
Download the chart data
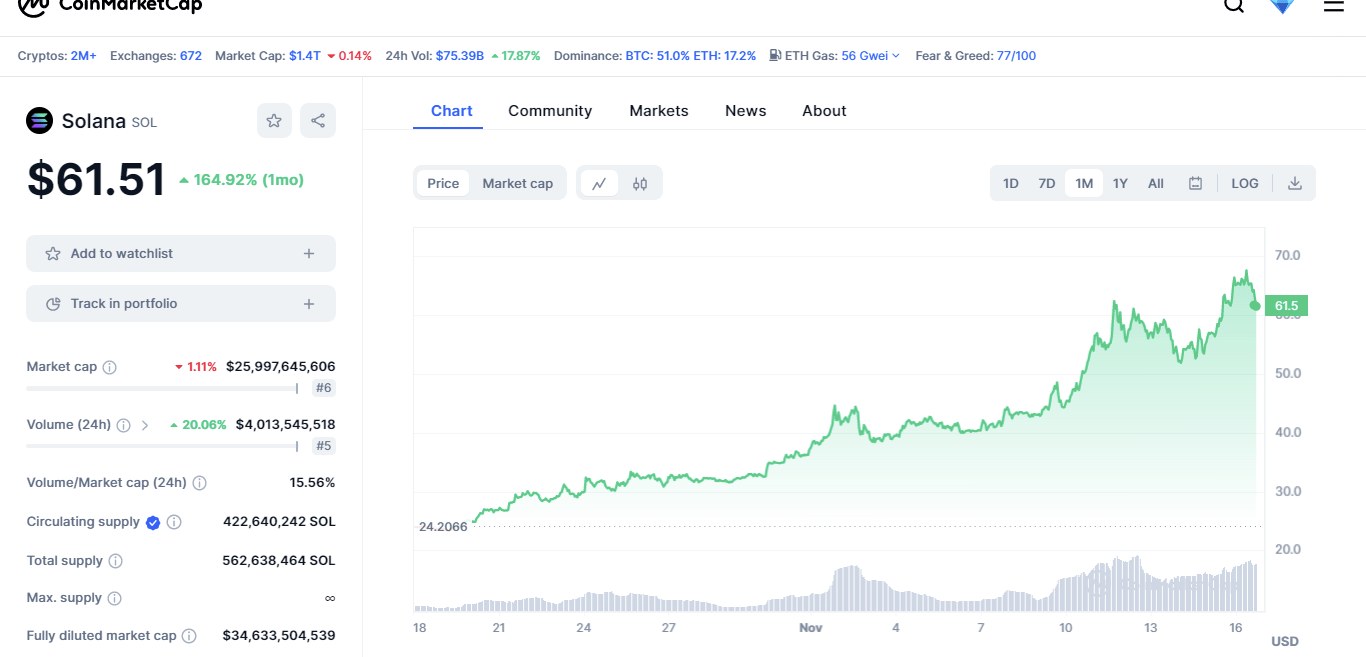(1294, 183)
